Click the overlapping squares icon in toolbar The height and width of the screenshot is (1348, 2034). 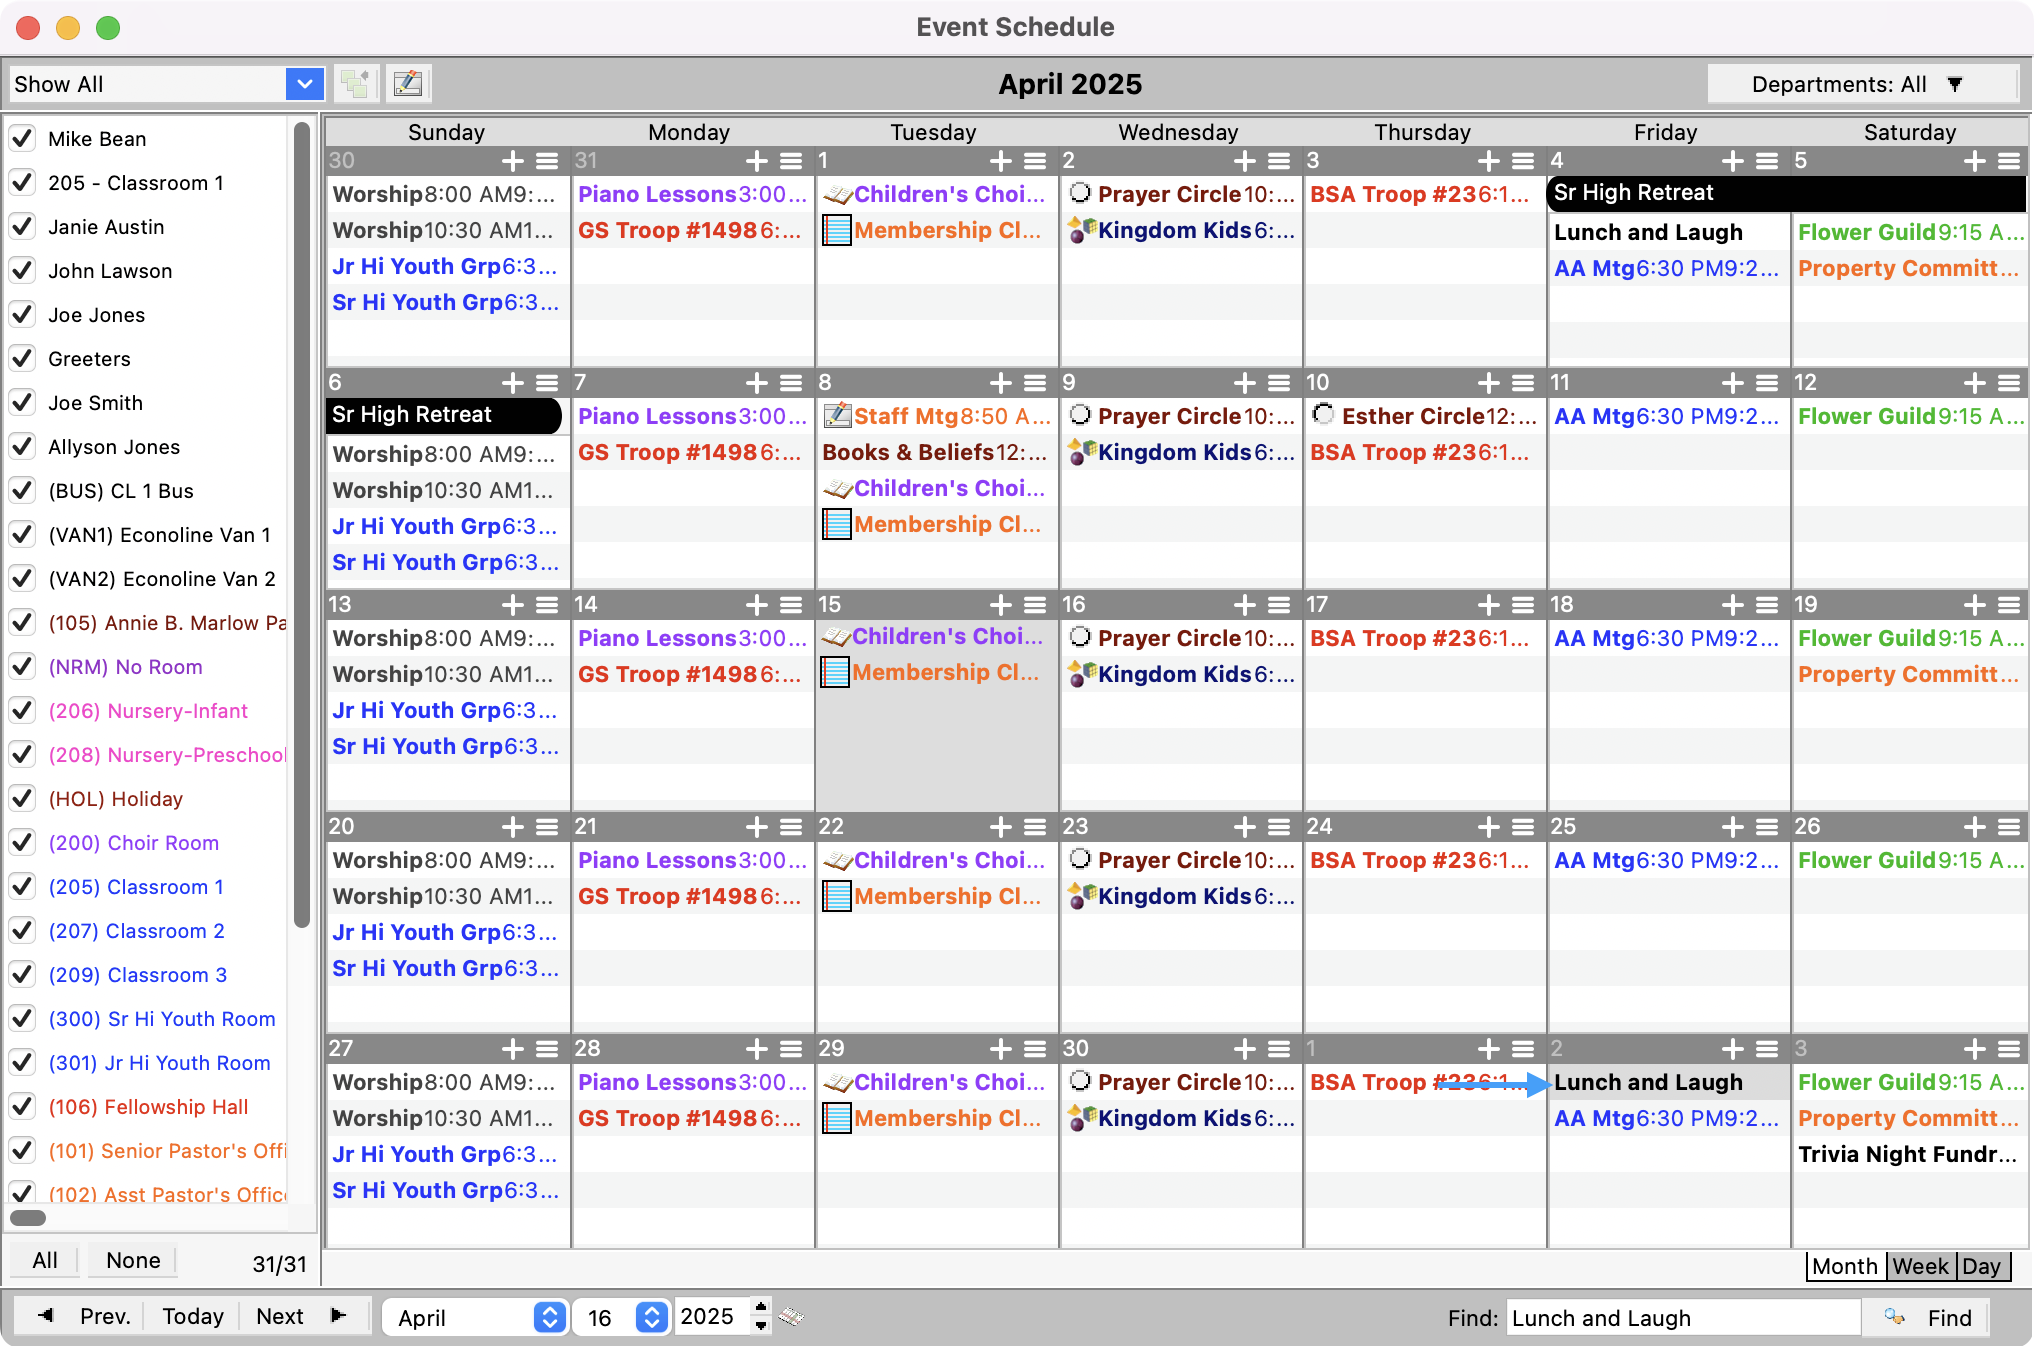point(356,83)
